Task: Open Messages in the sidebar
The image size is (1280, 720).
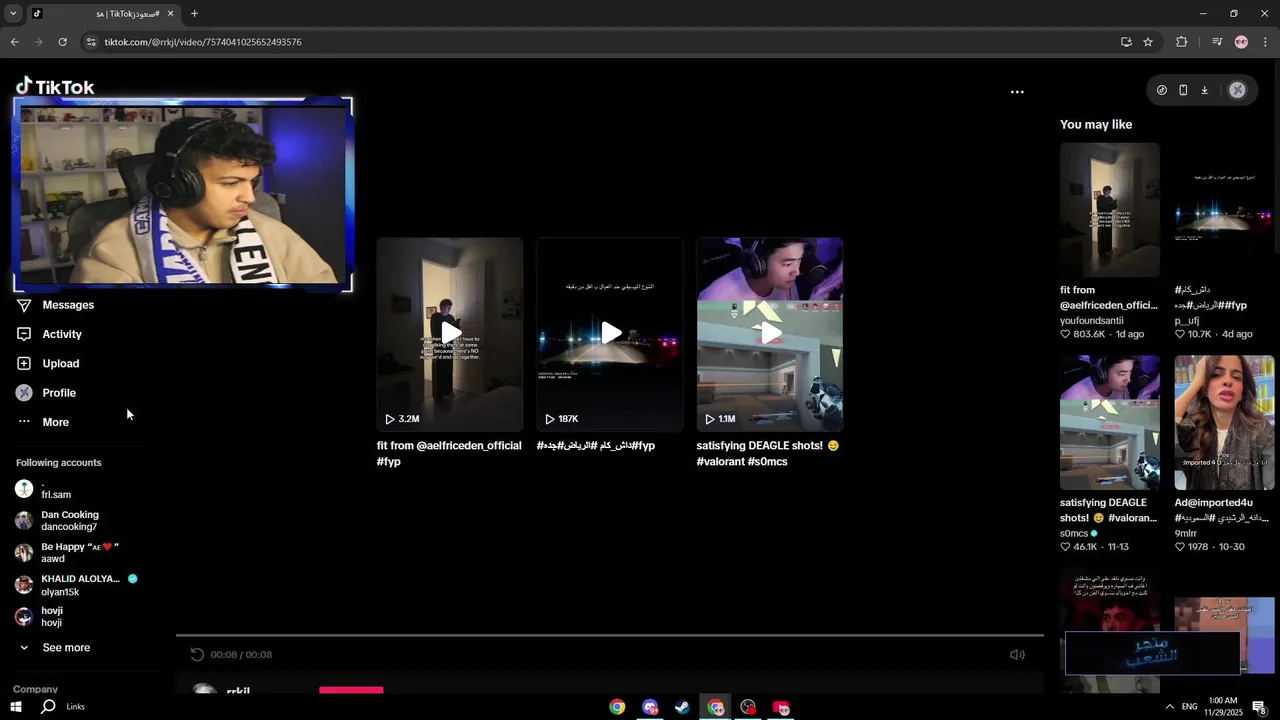Action: 56,305
